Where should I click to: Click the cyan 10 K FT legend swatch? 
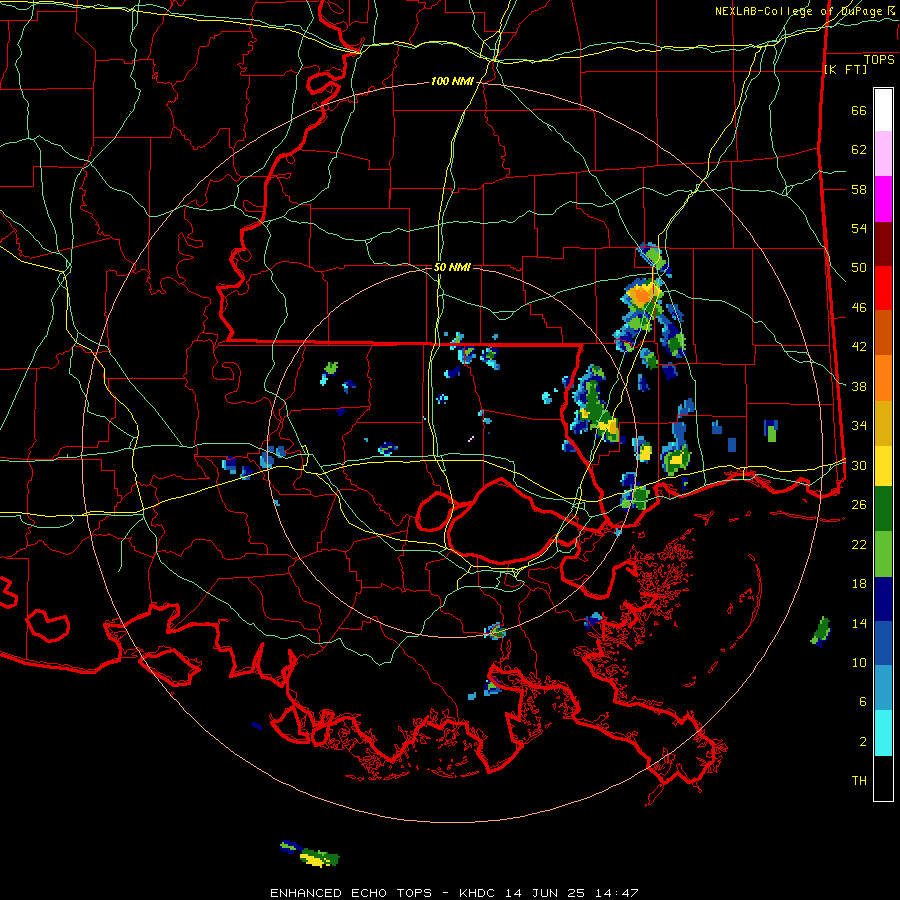click(883, 733)
